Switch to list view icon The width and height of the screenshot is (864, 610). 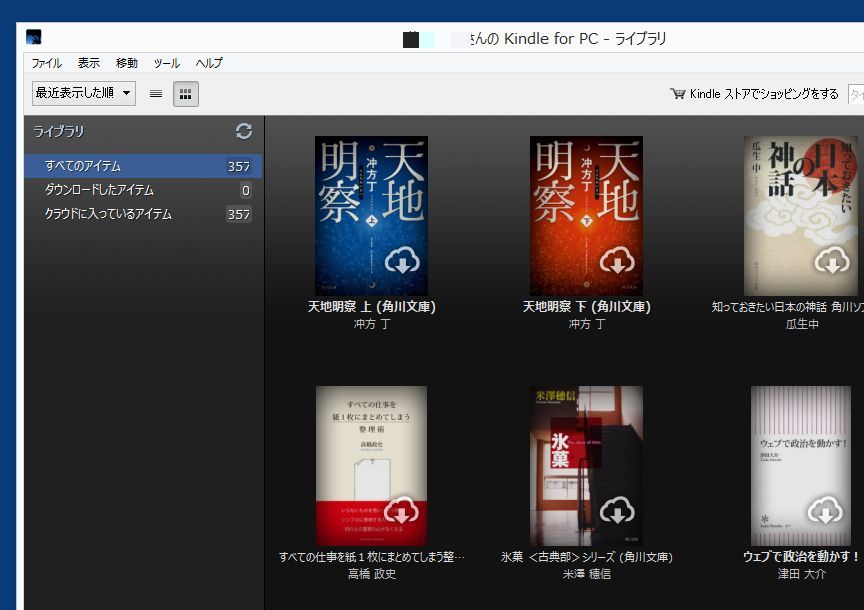coord(156,94)
